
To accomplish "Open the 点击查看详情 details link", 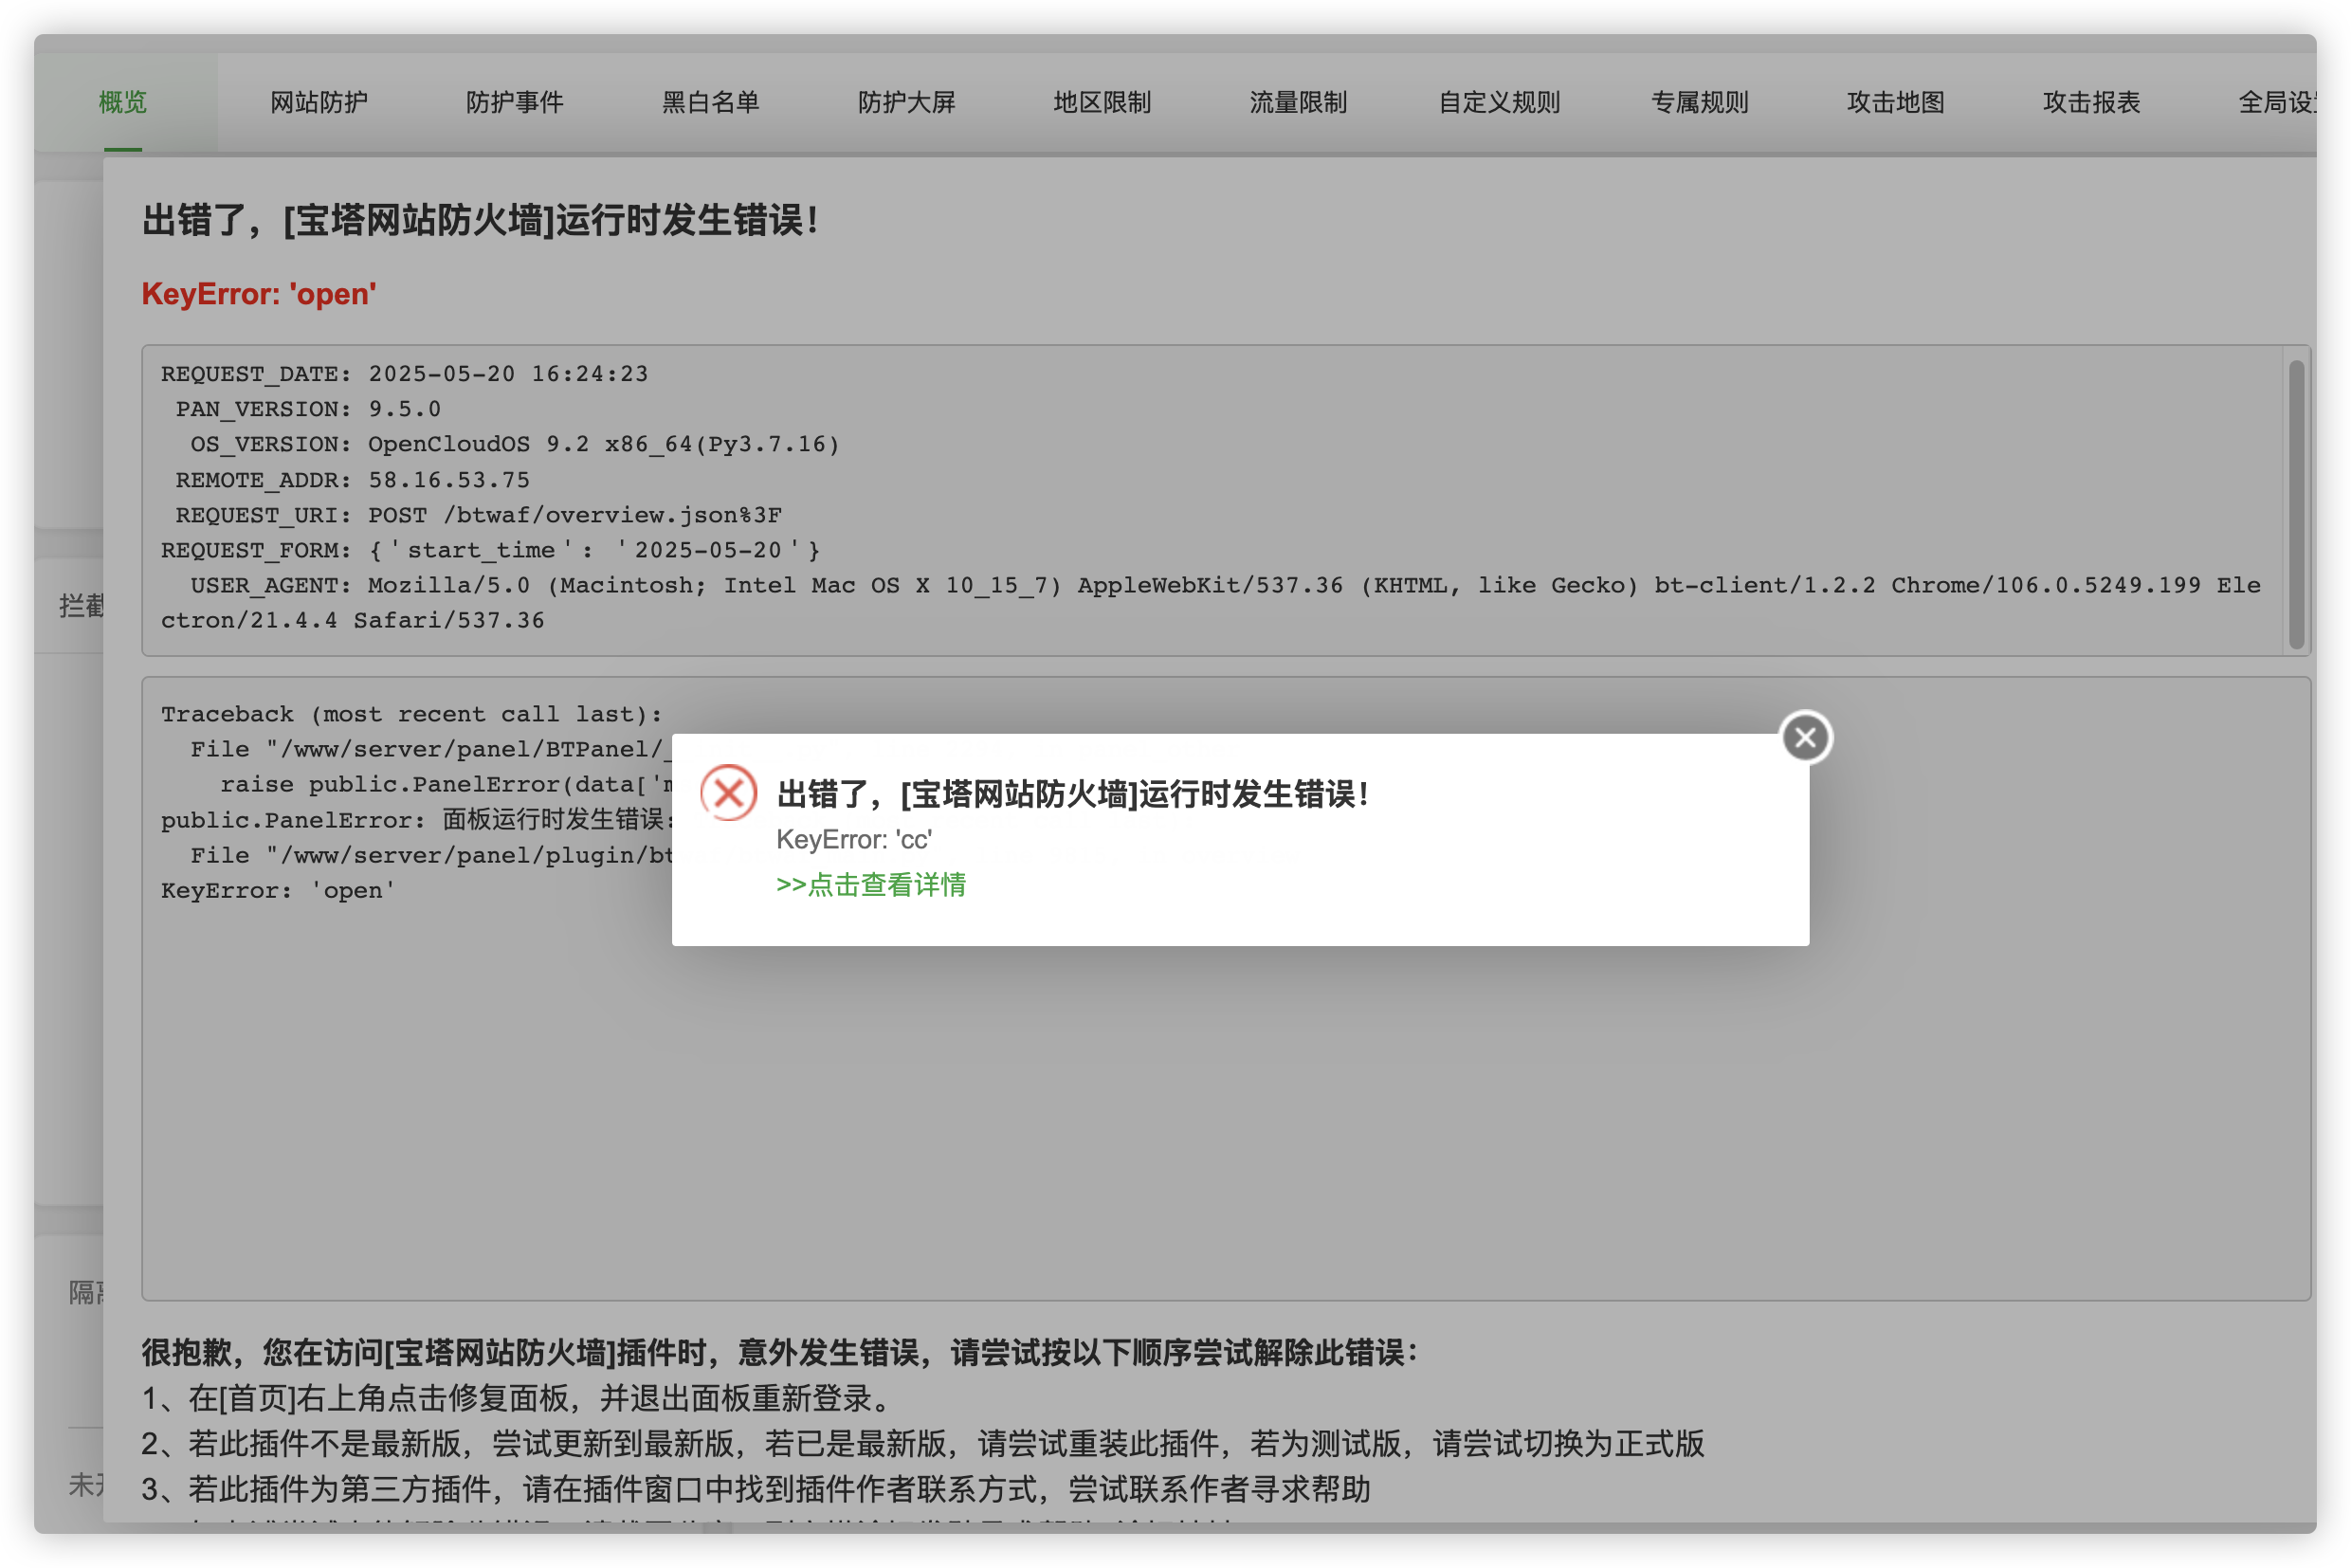I will pyautogui.click(x=870, y=885).
